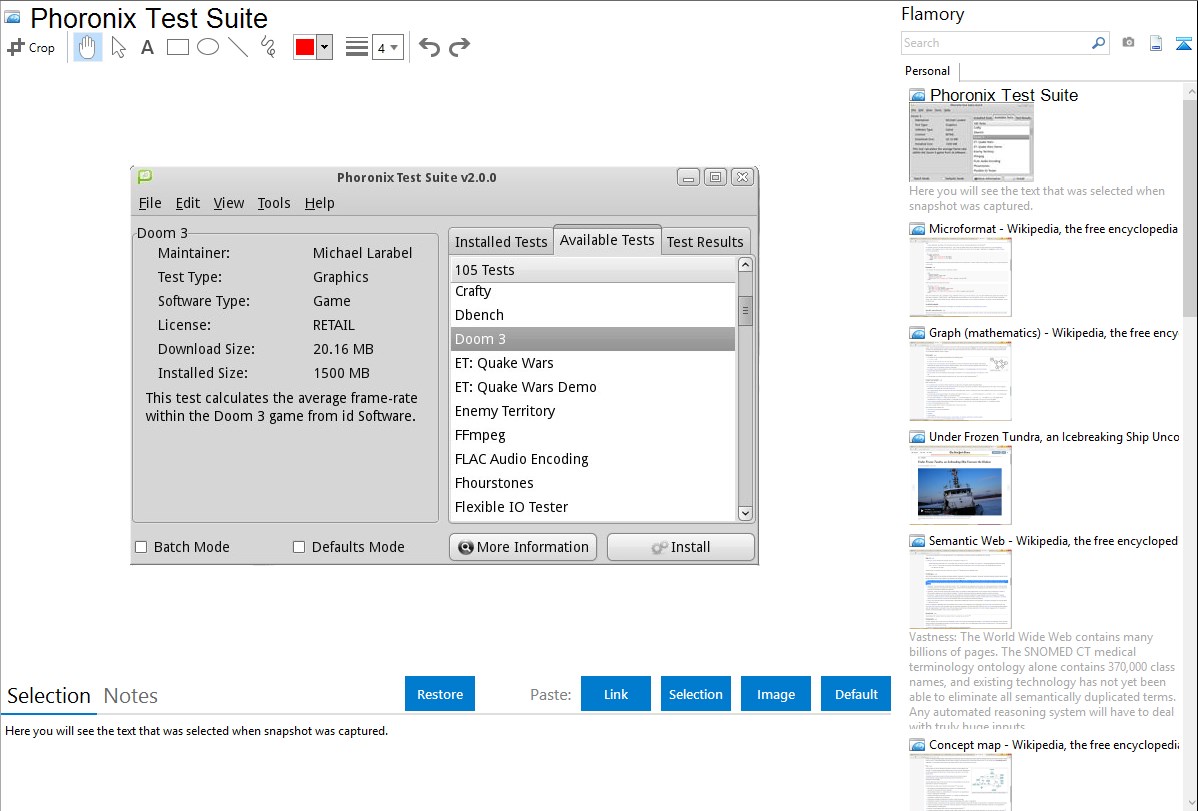The height and width of the screenshot is (811, 1198).
Task: Open the Phoronix Test Suite snapshot thumbnail
Action: click(971, 143)
